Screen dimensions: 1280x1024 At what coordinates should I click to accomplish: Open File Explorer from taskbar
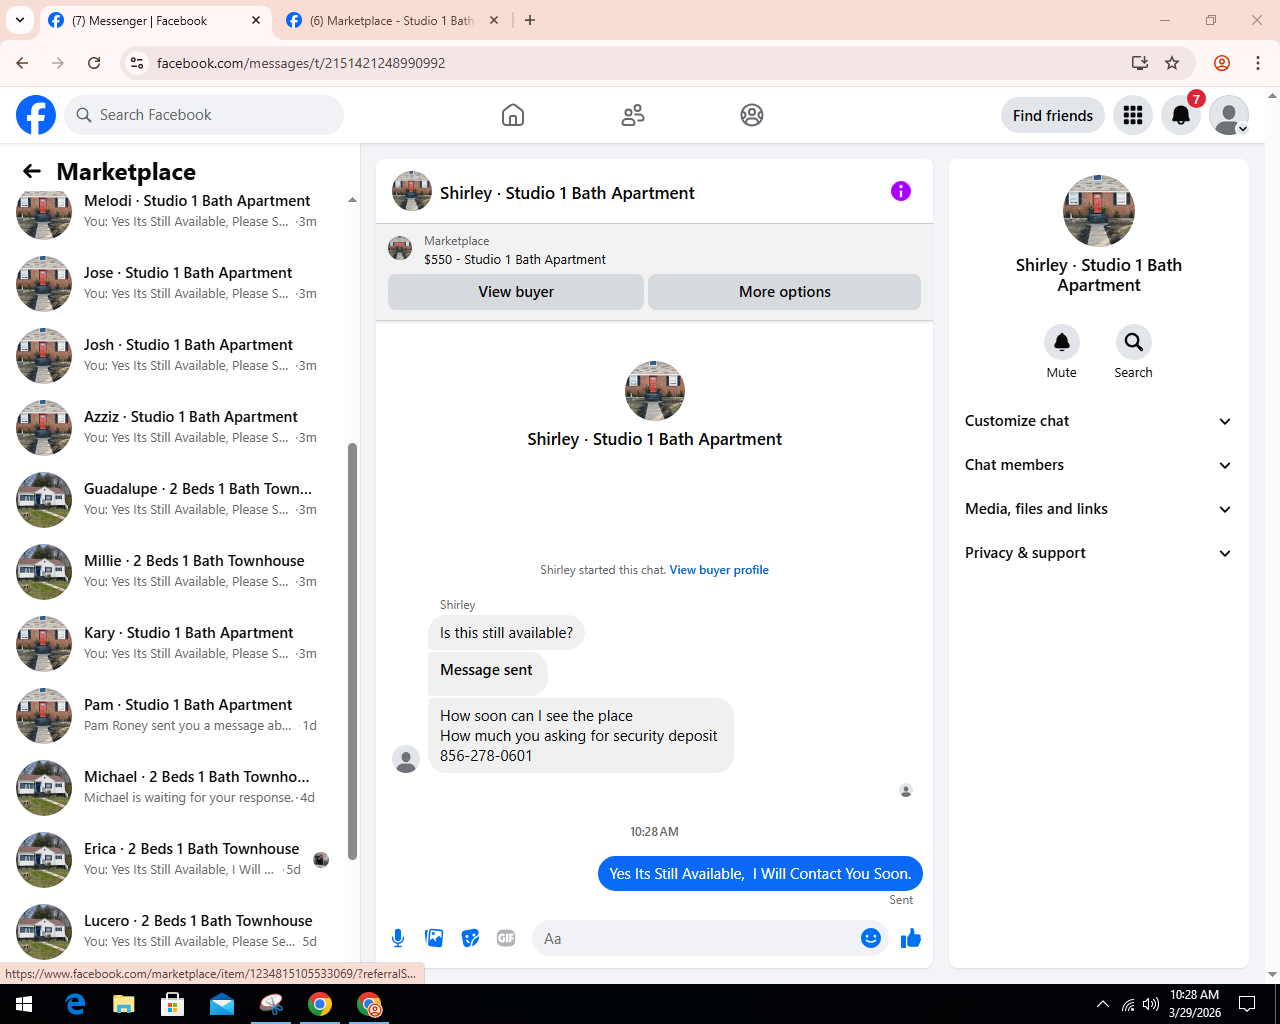click(x=124, y=1004)
